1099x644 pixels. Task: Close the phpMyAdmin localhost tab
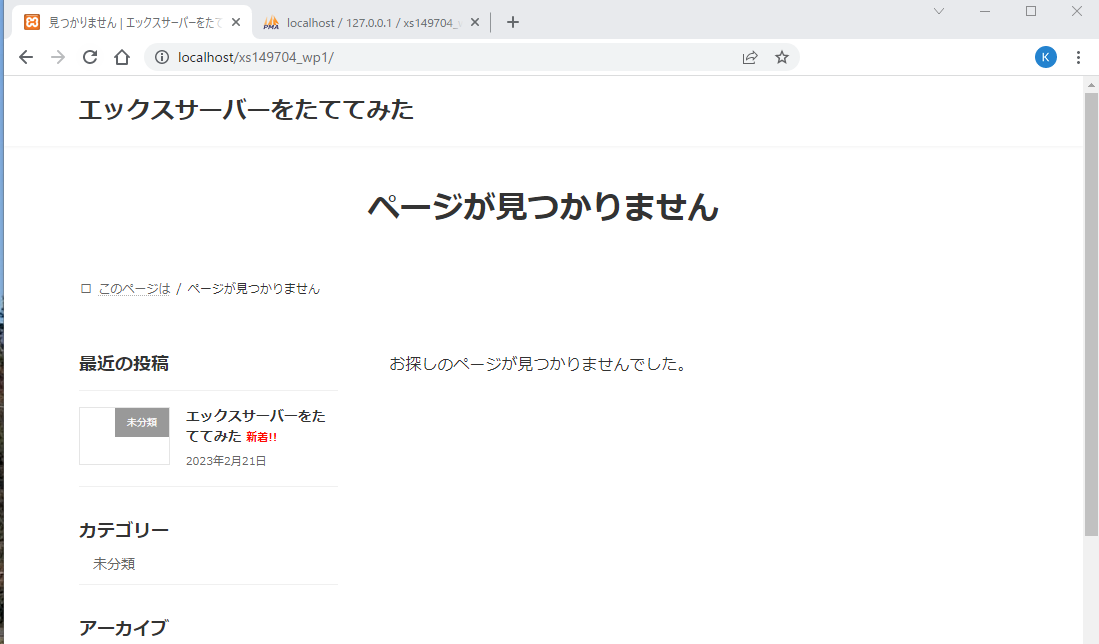[x=475, y=22]
